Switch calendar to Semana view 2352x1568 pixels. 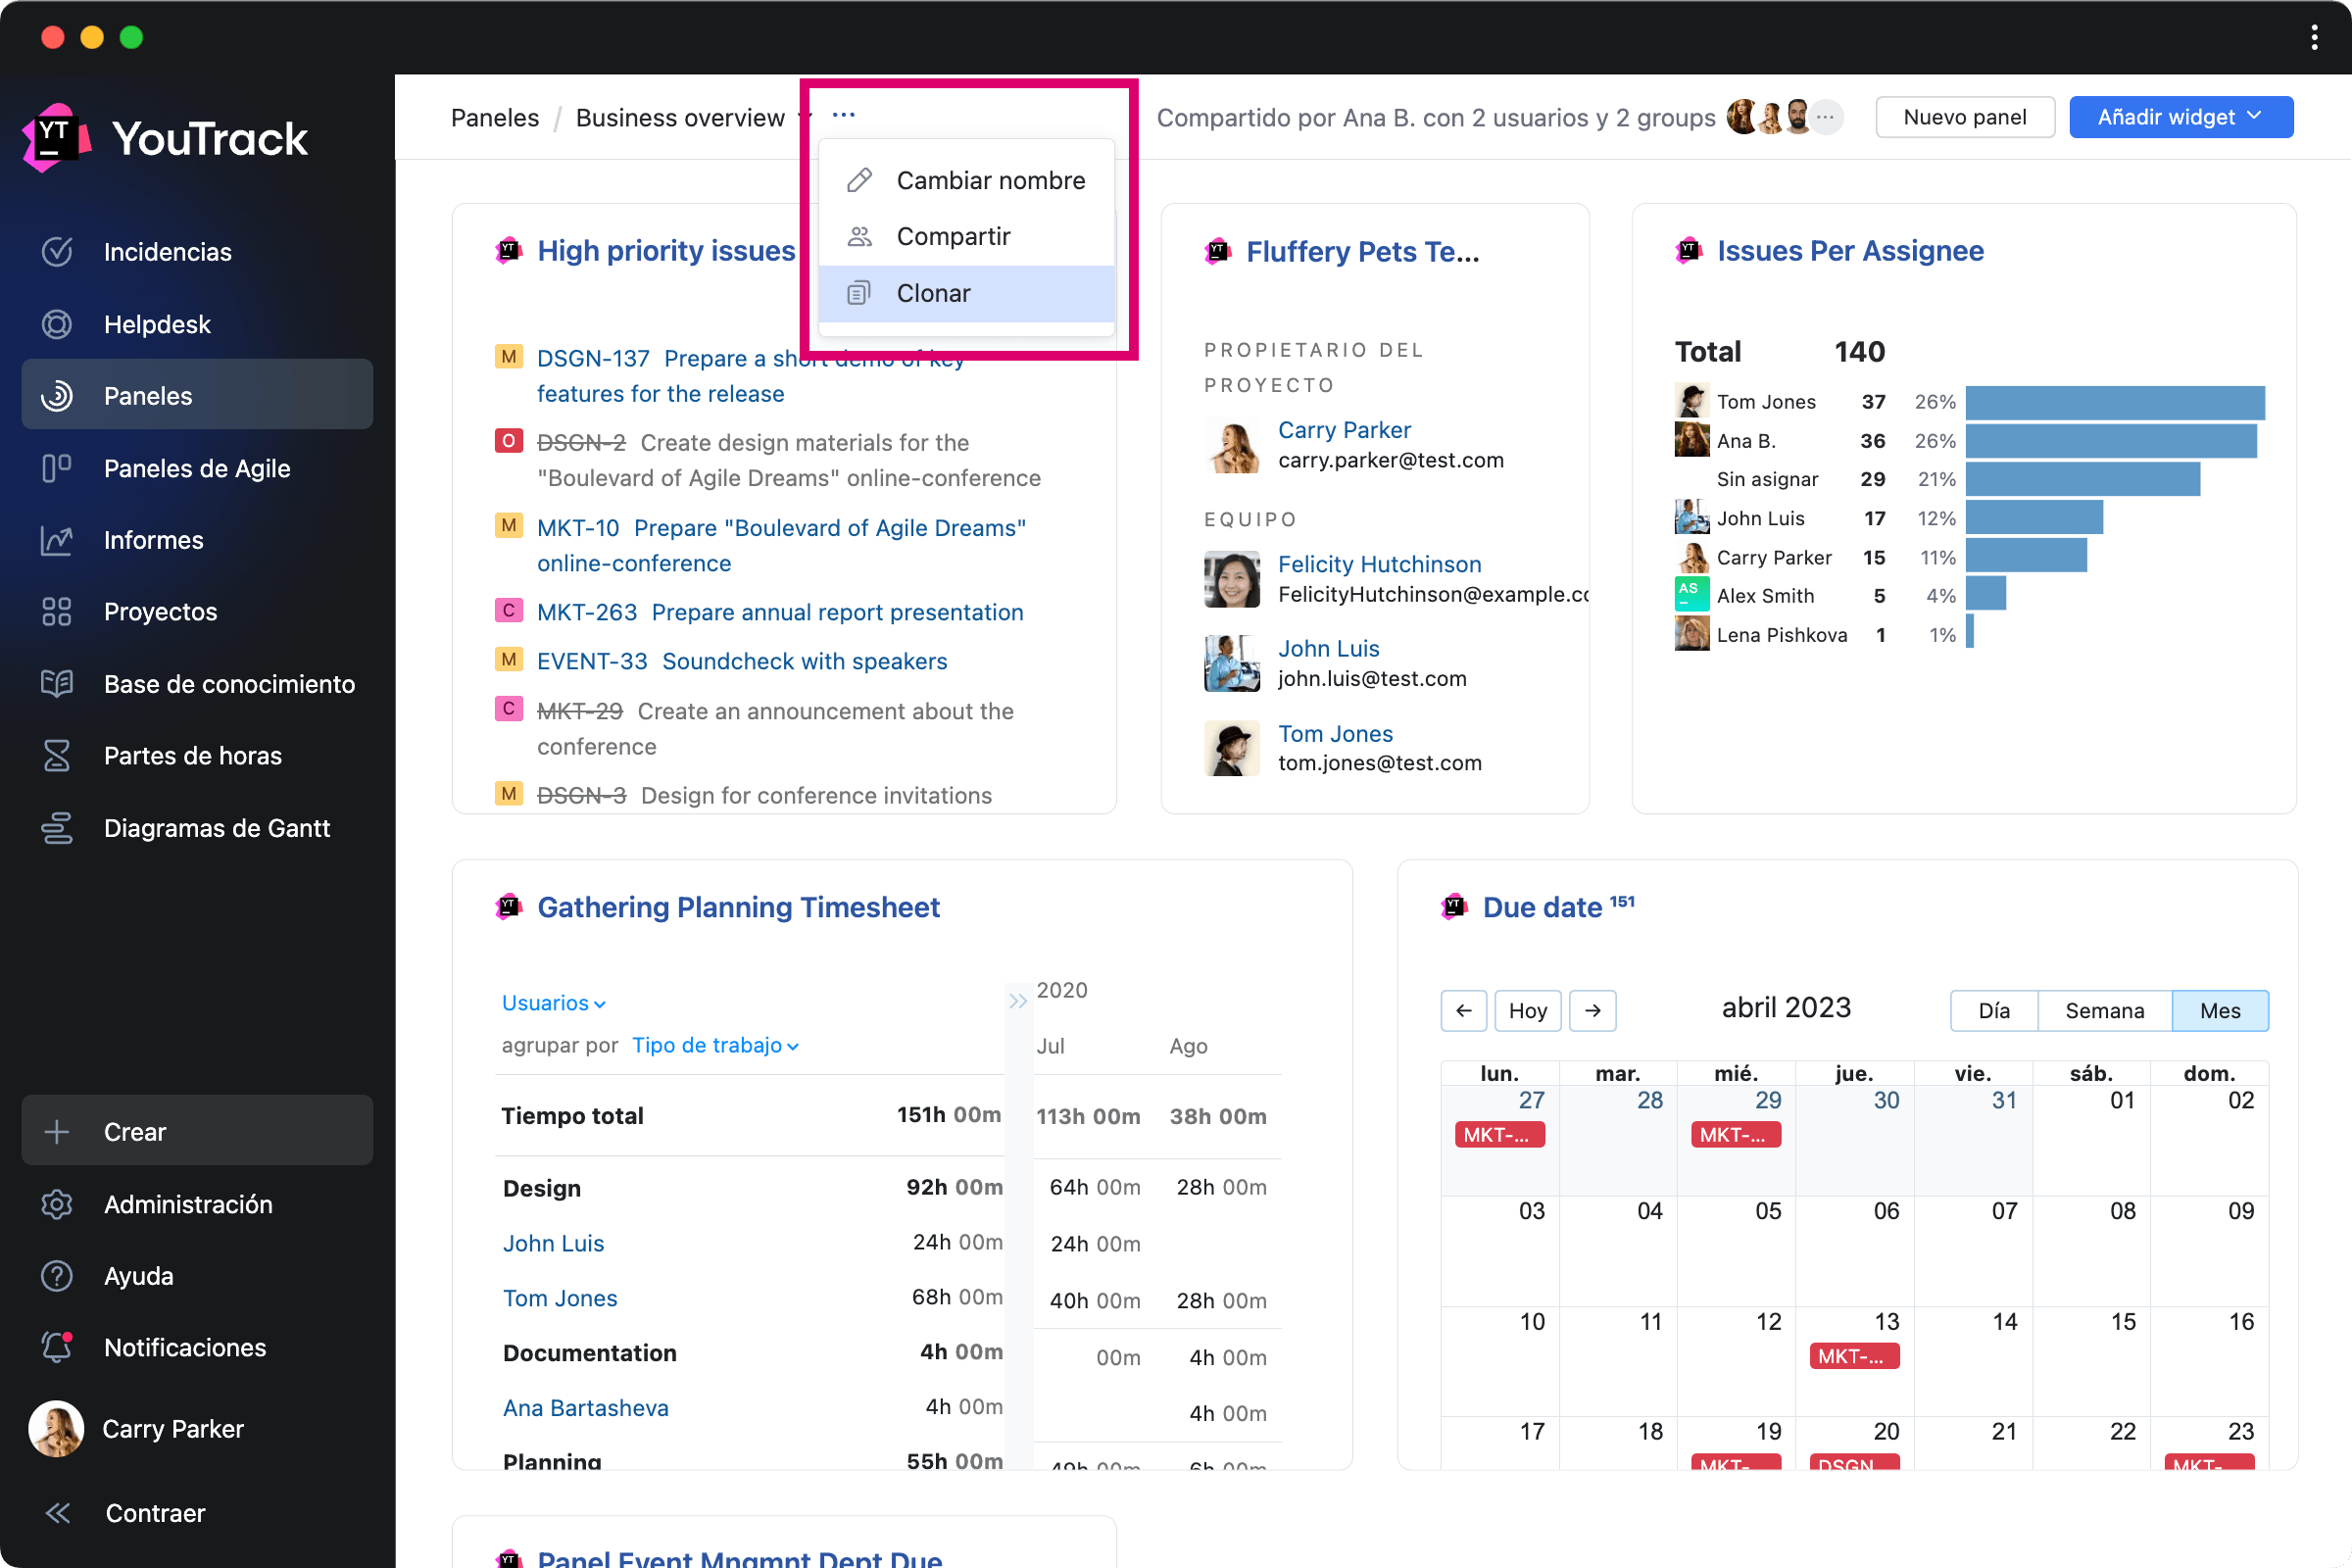point(2104,1011)
